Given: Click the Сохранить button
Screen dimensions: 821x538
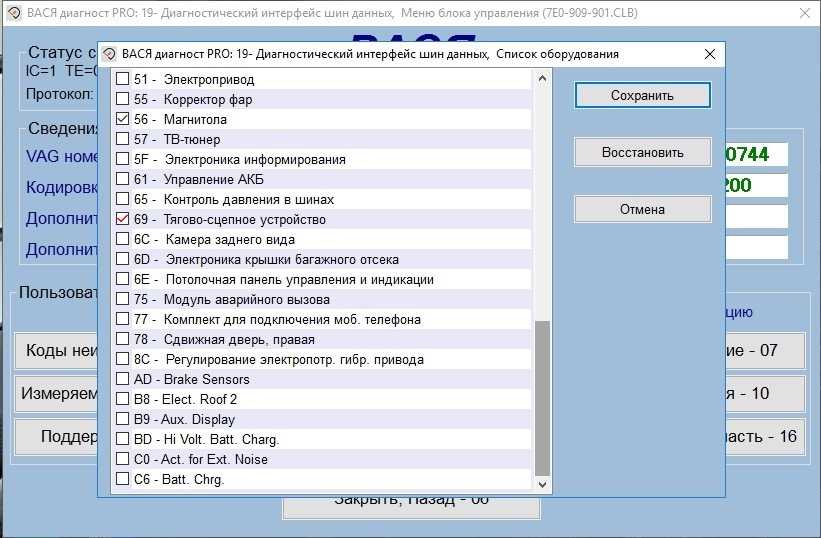Looking at the screenshot, I should pyautogui.click(x=642, y=96).
